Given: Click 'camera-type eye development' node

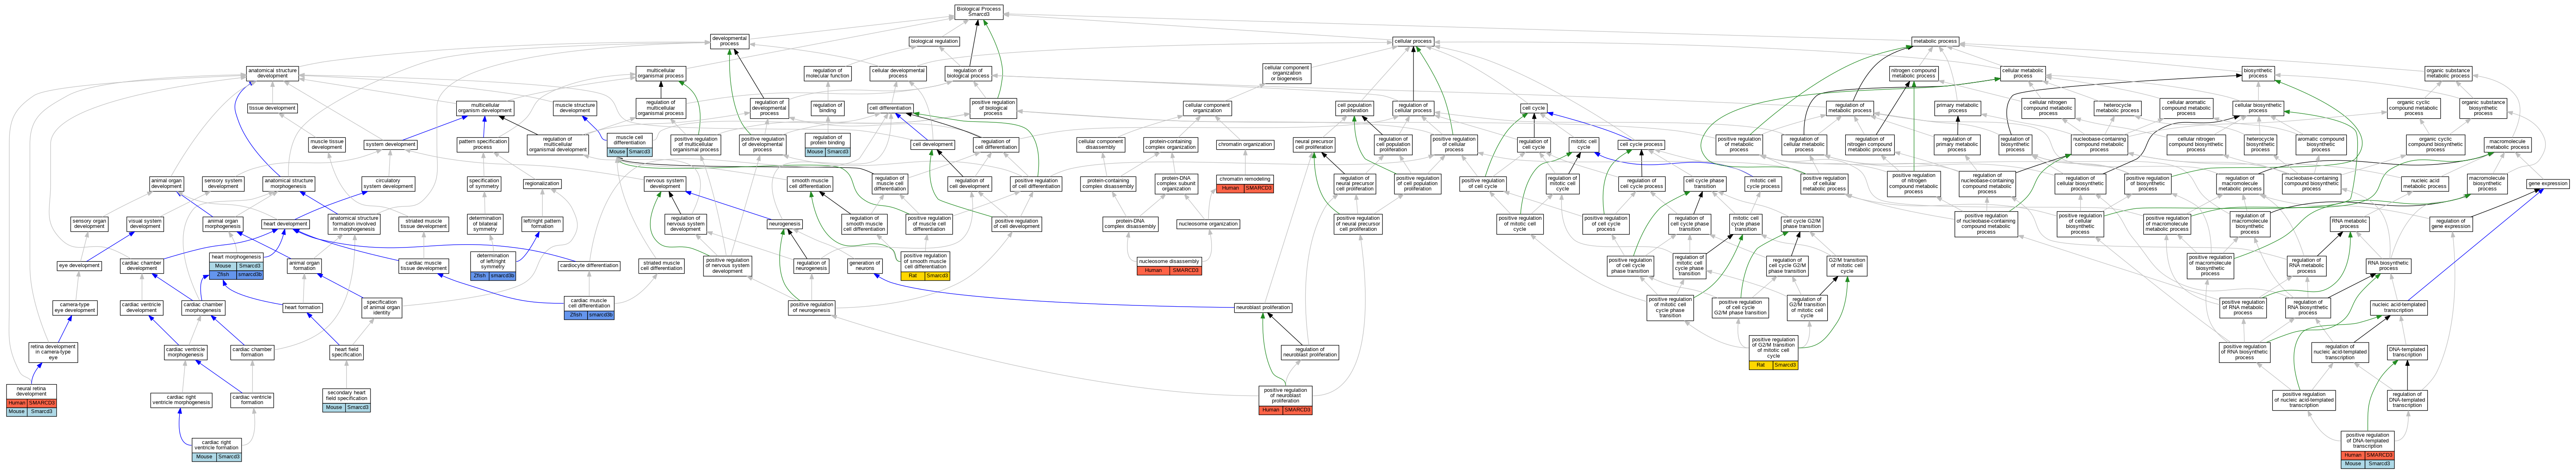Looking at the screenshot, I should click(x=75, y=307).
